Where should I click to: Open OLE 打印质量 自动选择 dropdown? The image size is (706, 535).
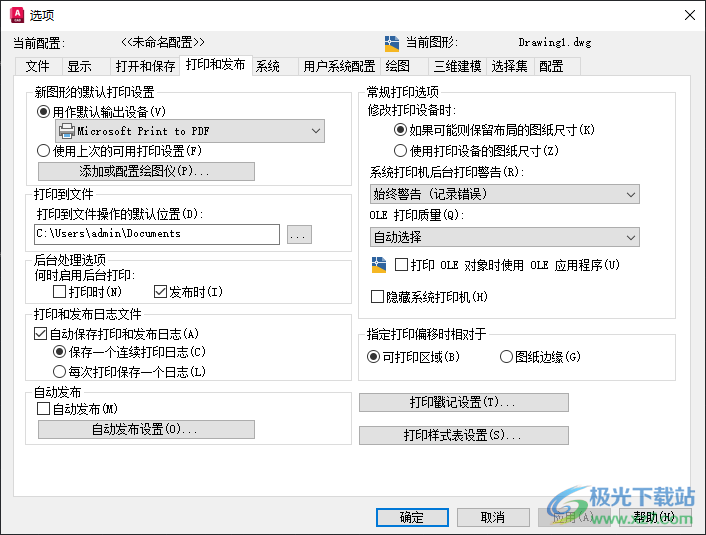pyautogui.click(x=504, y=237)
